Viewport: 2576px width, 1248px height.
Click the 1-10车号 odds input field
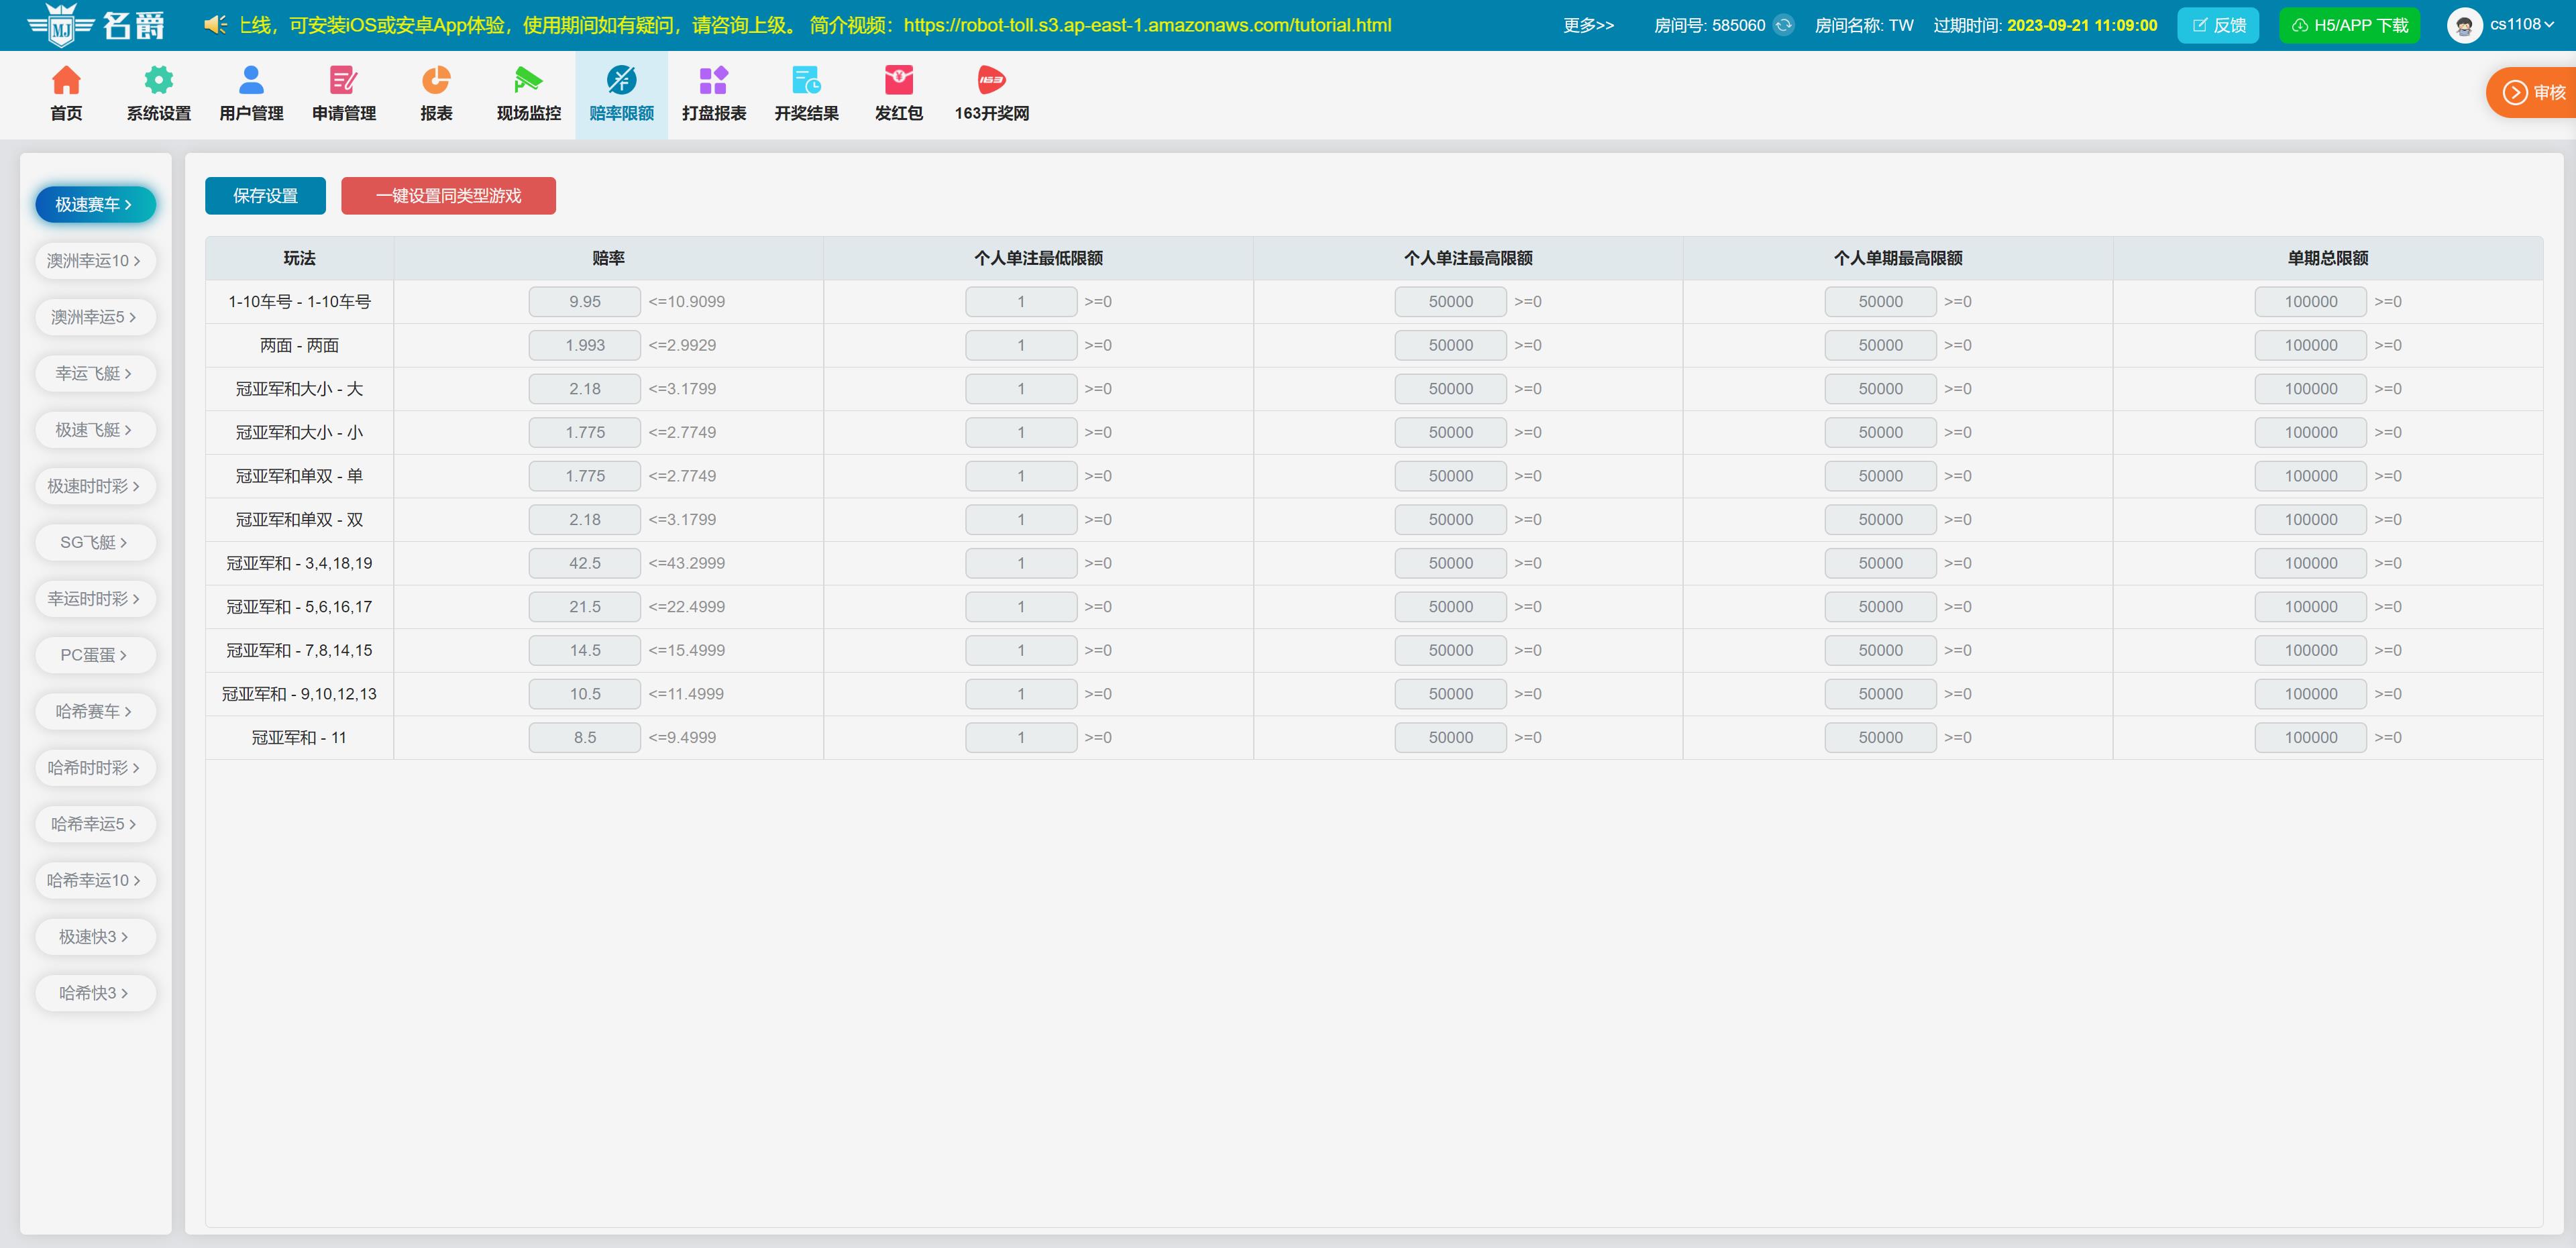point(584,302)
